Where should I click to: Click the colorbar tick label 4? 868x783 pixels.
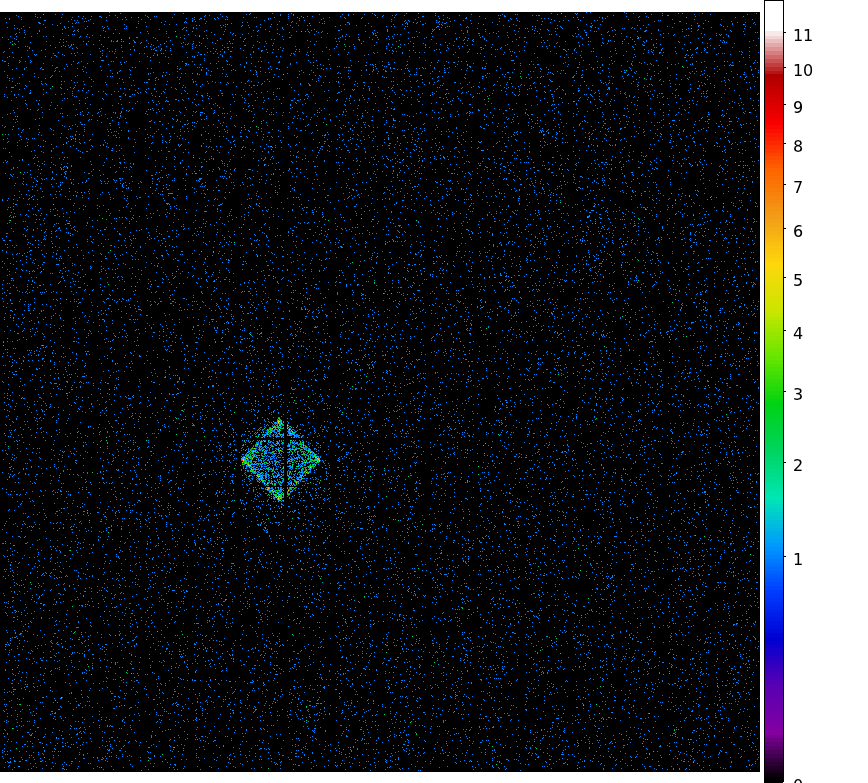(x=797, y=334)
